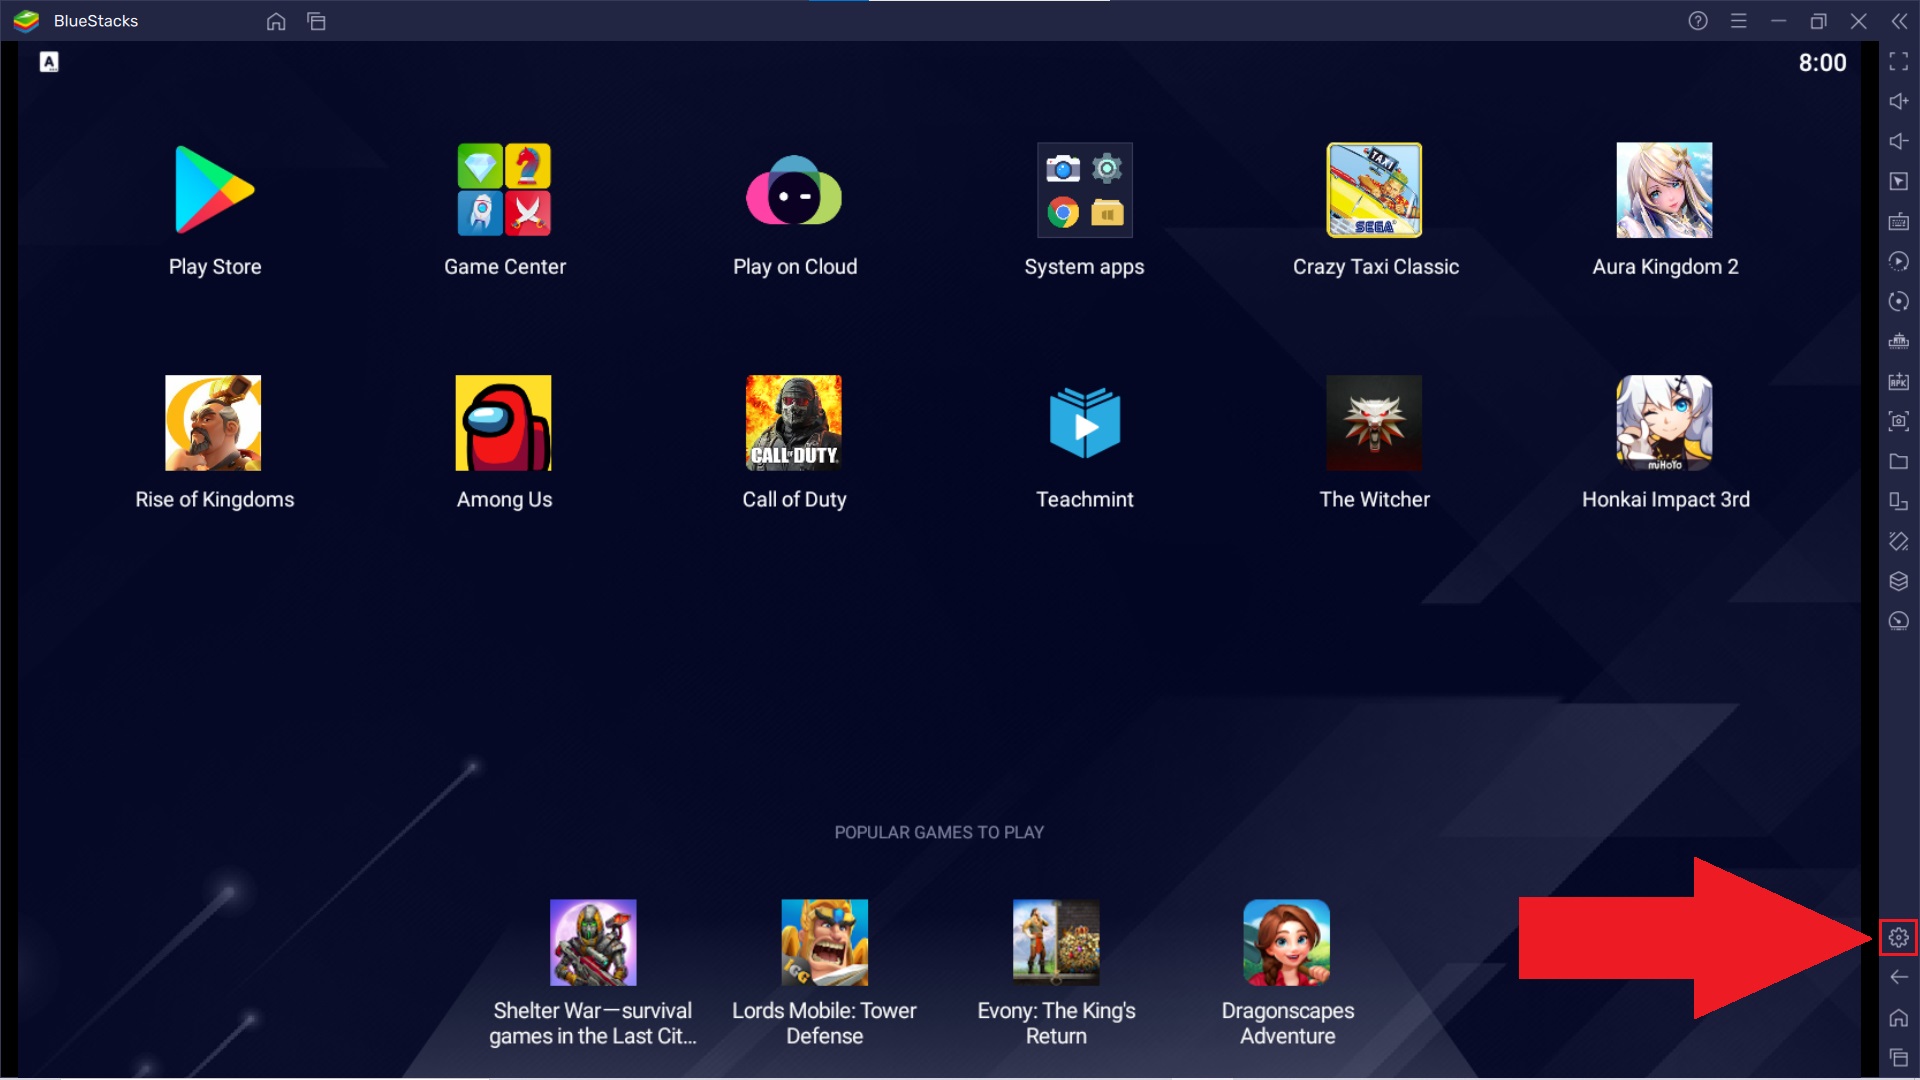Select Shelter War popular game thumbnail
Viewport: 1920px width, 1080px height.
pos(593,942)
